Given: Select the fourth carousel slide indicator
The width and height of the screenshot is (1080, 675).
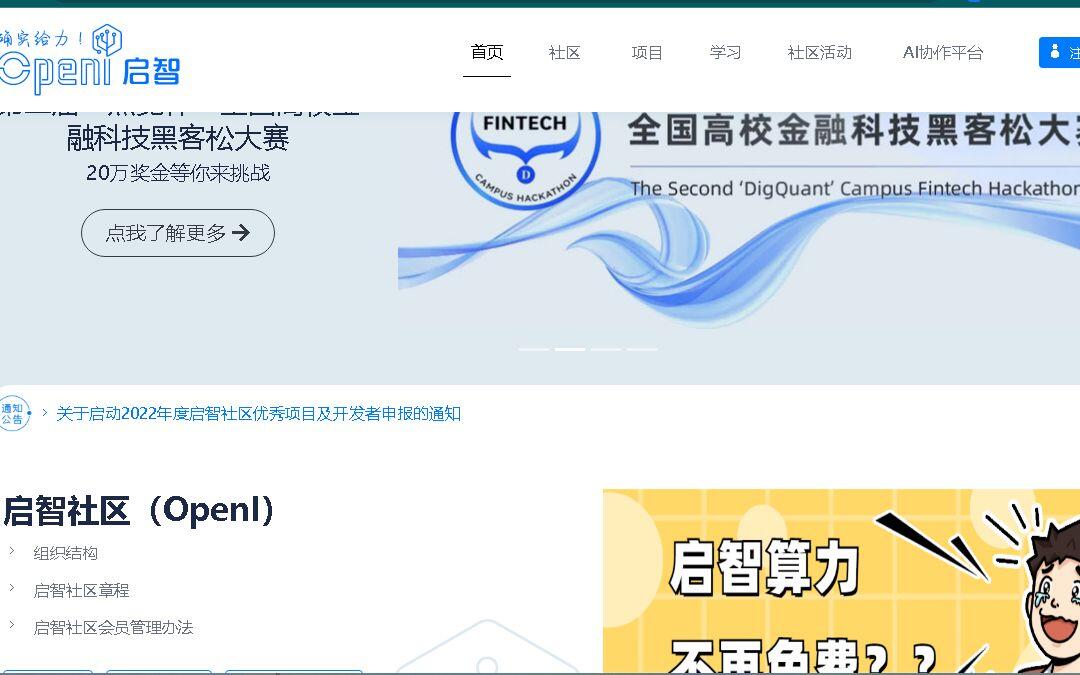Looking at the screenshot, I should tap(642, 349).
